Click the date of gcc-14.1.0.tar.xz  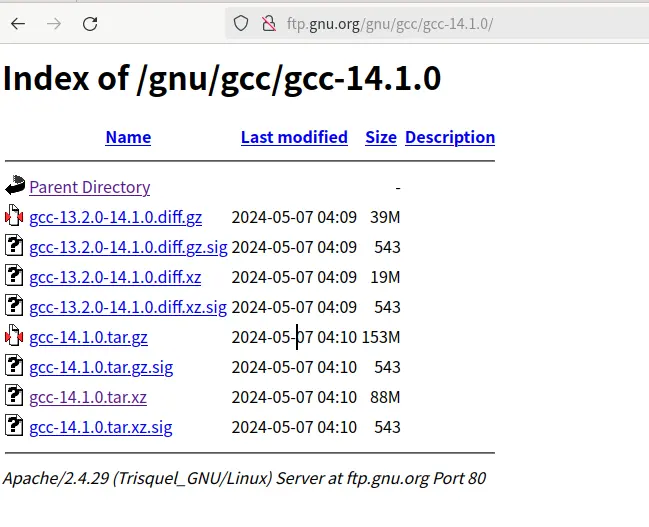[294, 397]
